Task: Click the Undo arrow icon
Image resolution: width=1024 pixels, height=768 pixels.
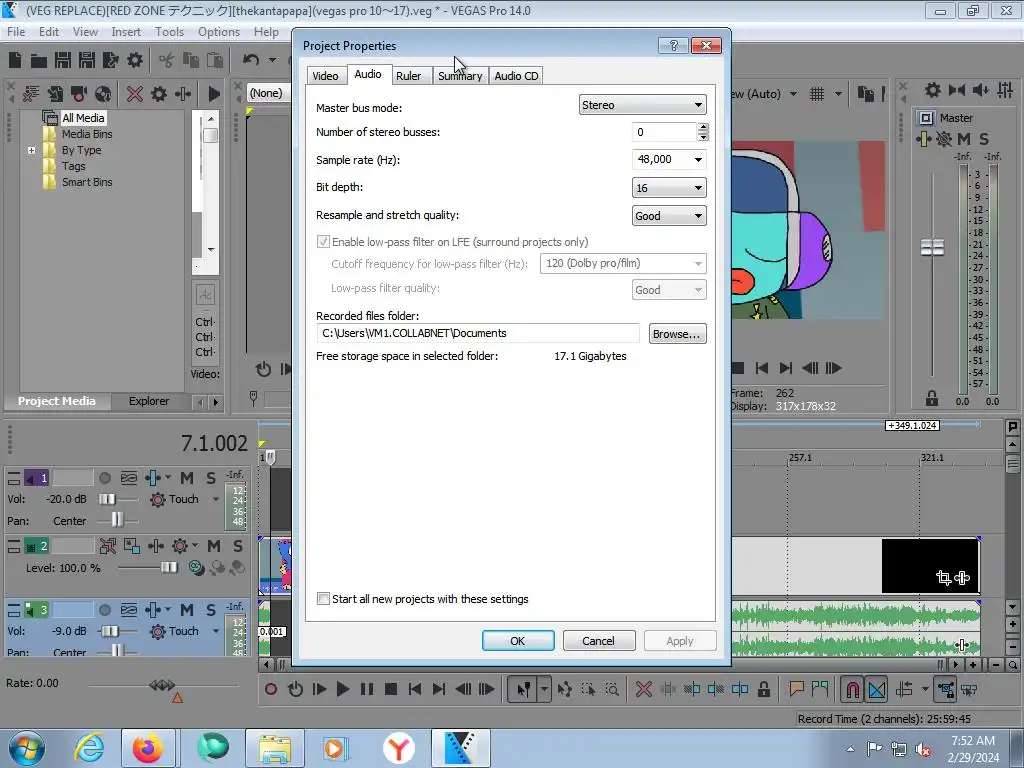Action: [251, 60]
